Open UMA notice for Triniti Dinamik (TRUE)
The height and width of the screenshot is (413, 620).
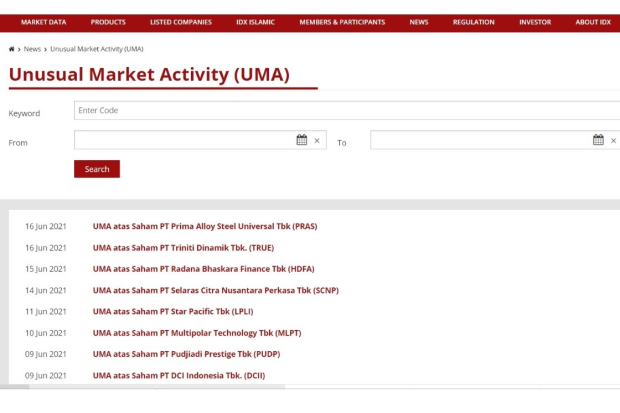click(x=183, y=248)
